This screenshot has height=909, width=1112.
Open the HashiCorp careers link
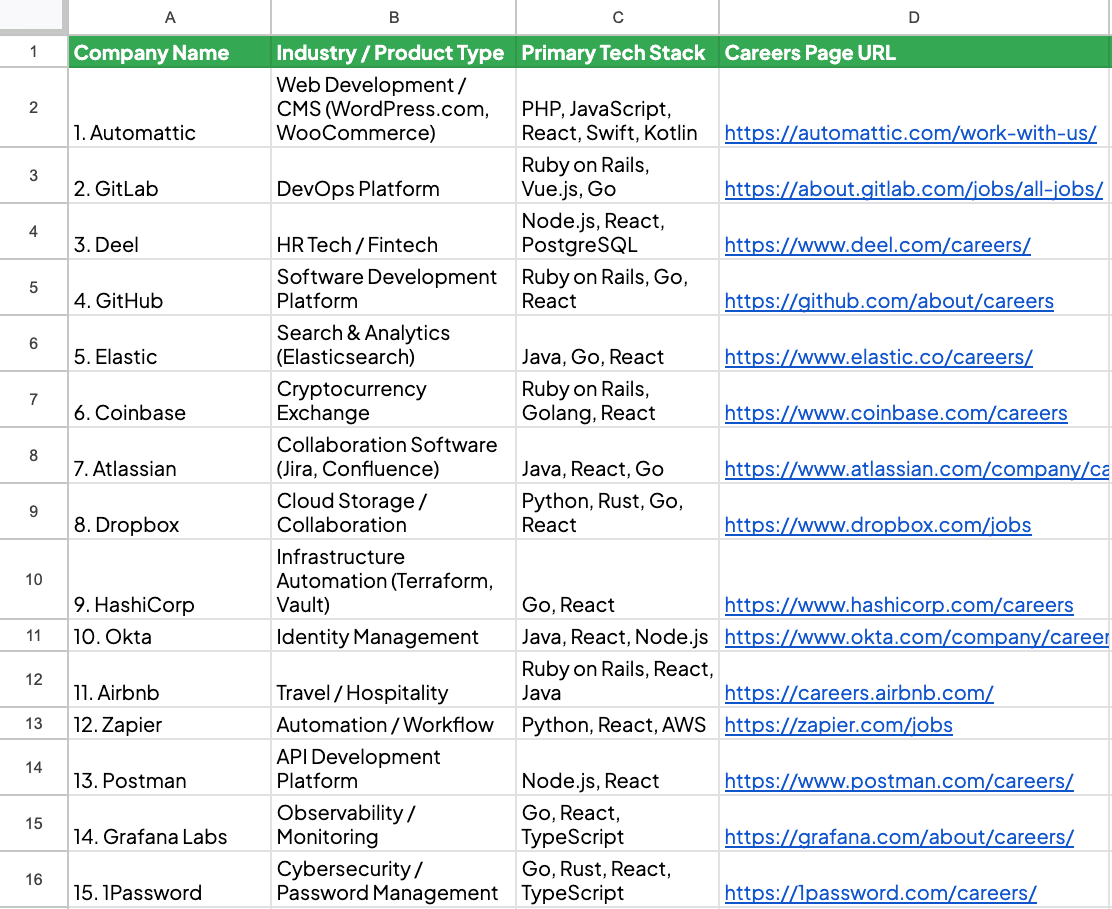[x=898, y=604]
